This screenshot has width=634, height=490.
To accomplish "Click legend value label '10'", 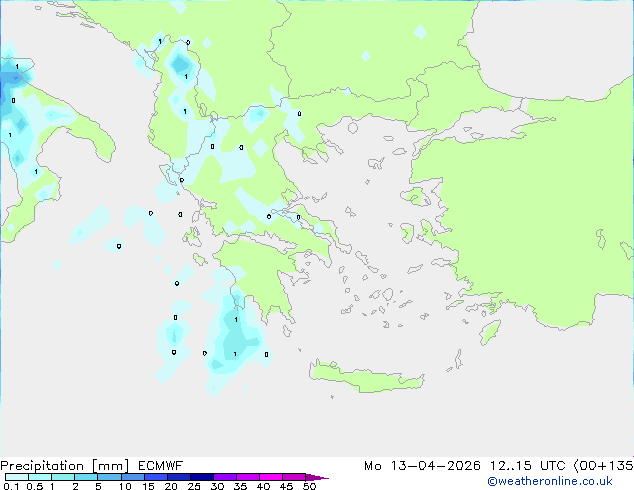I will point(125,486).
